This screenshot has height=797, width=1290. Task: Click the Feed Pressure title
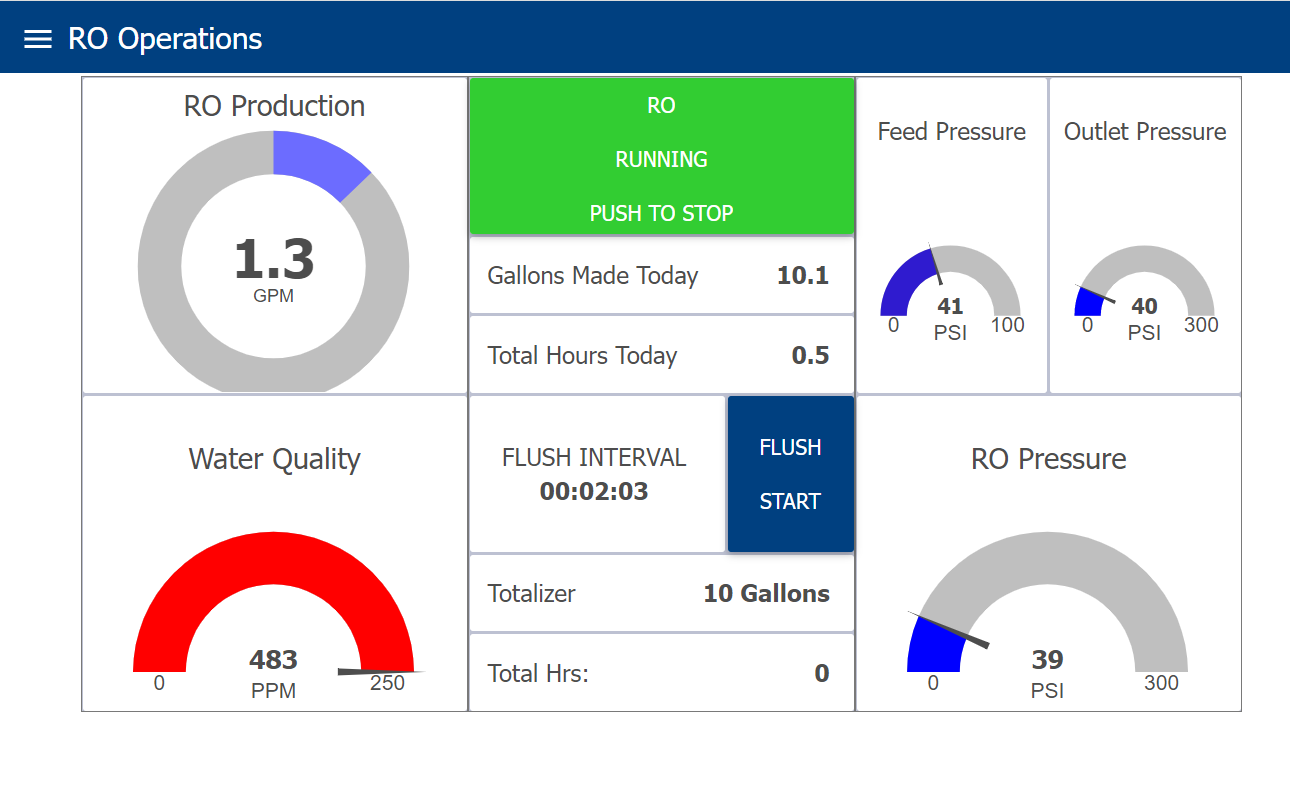(952, 132)
